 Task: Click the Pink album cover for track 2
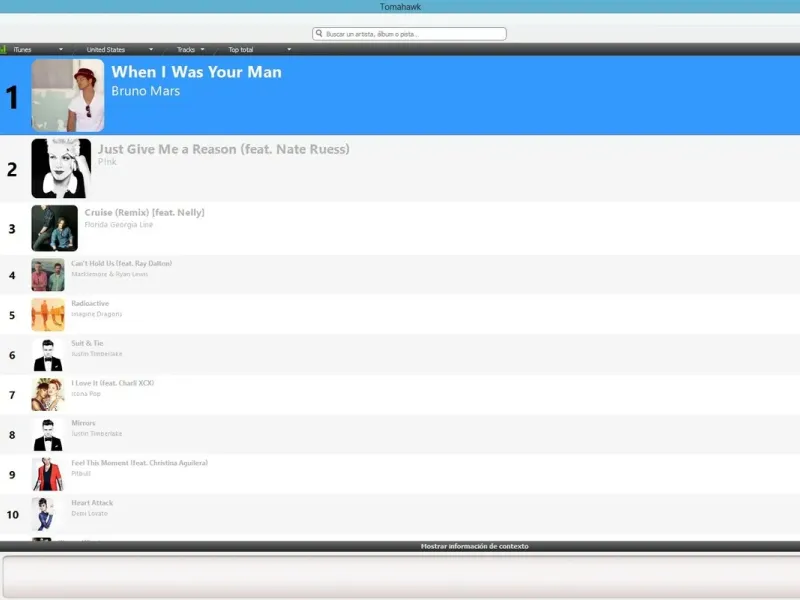(61, 168)
